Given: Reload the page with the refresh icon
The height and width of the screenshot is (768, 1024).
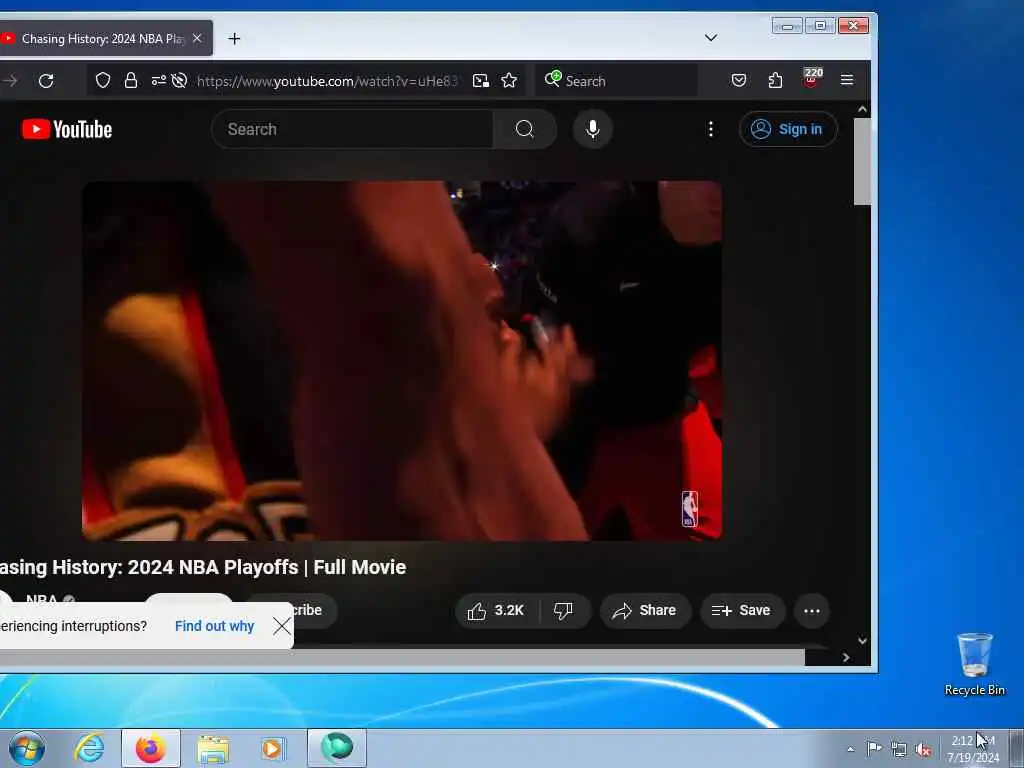Looking at the screenshot, I should 46,81.
